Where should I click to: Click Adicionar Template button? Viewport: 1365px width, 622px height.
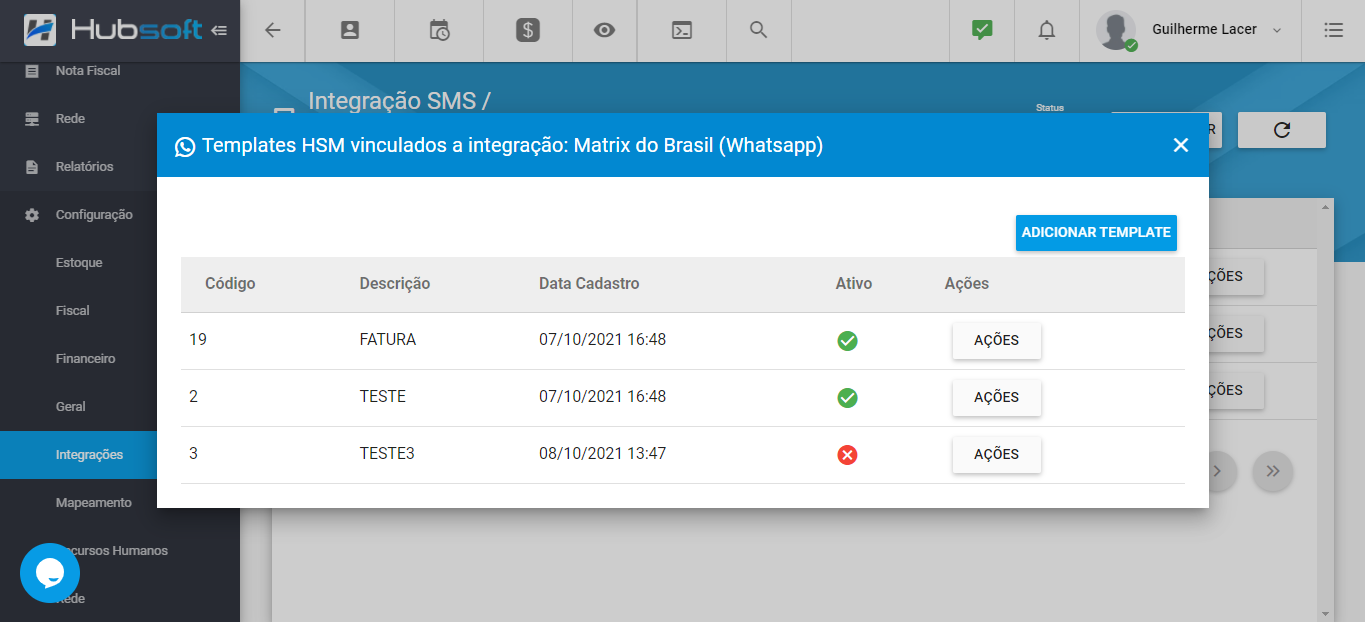pyautogui.click(x=1096, y=232)
